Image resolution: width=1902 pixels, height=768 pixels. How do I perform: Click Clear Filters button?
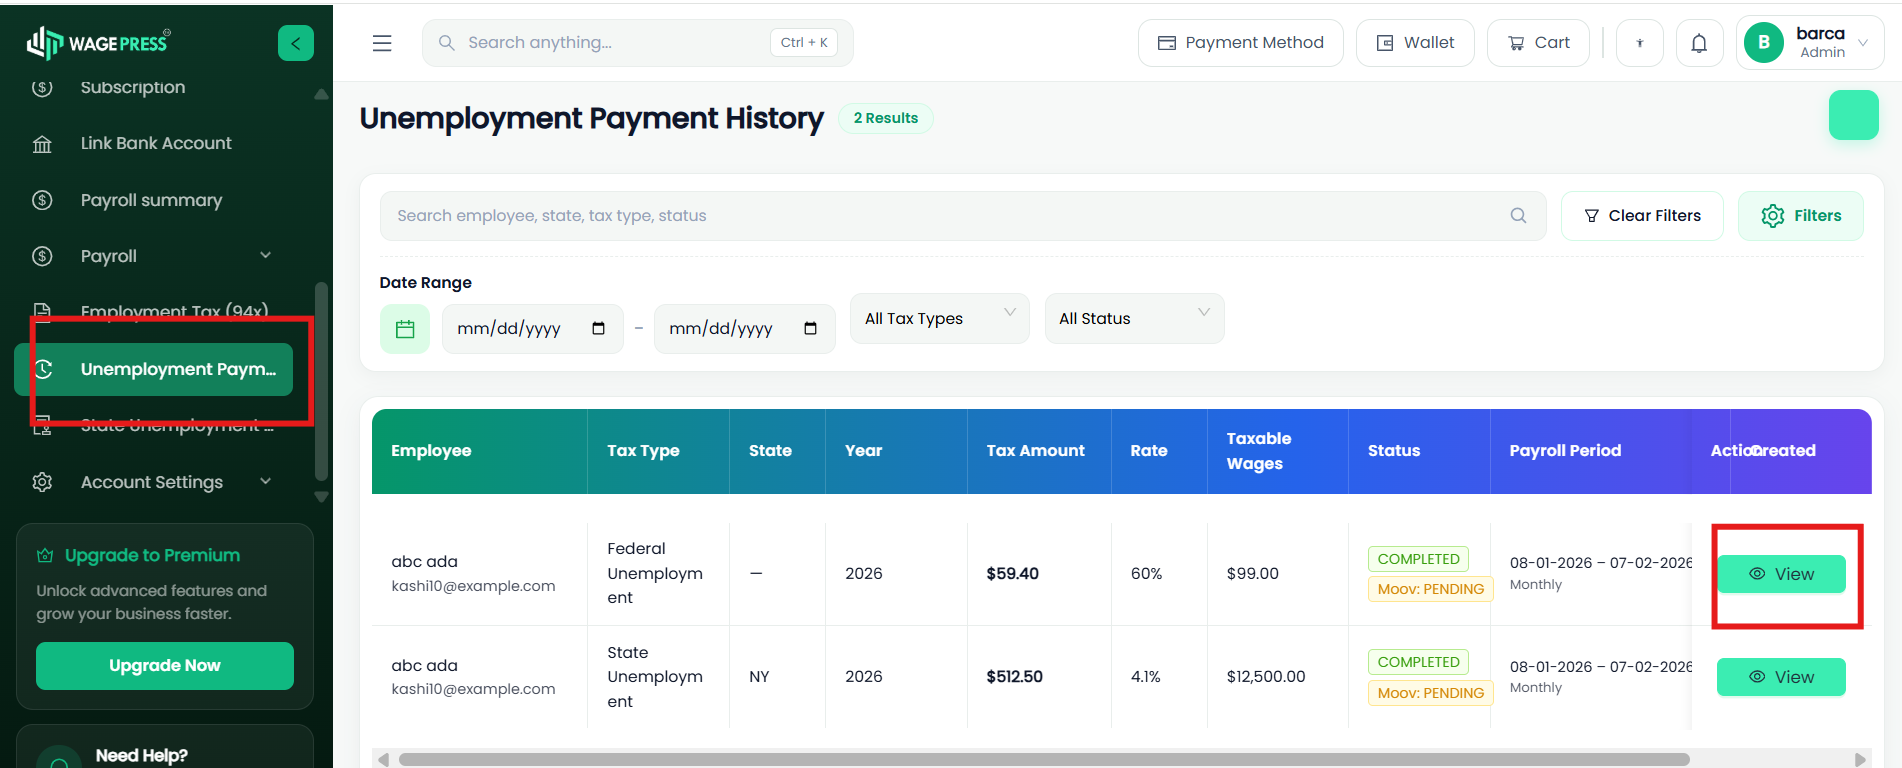(x=1642, y=216)
